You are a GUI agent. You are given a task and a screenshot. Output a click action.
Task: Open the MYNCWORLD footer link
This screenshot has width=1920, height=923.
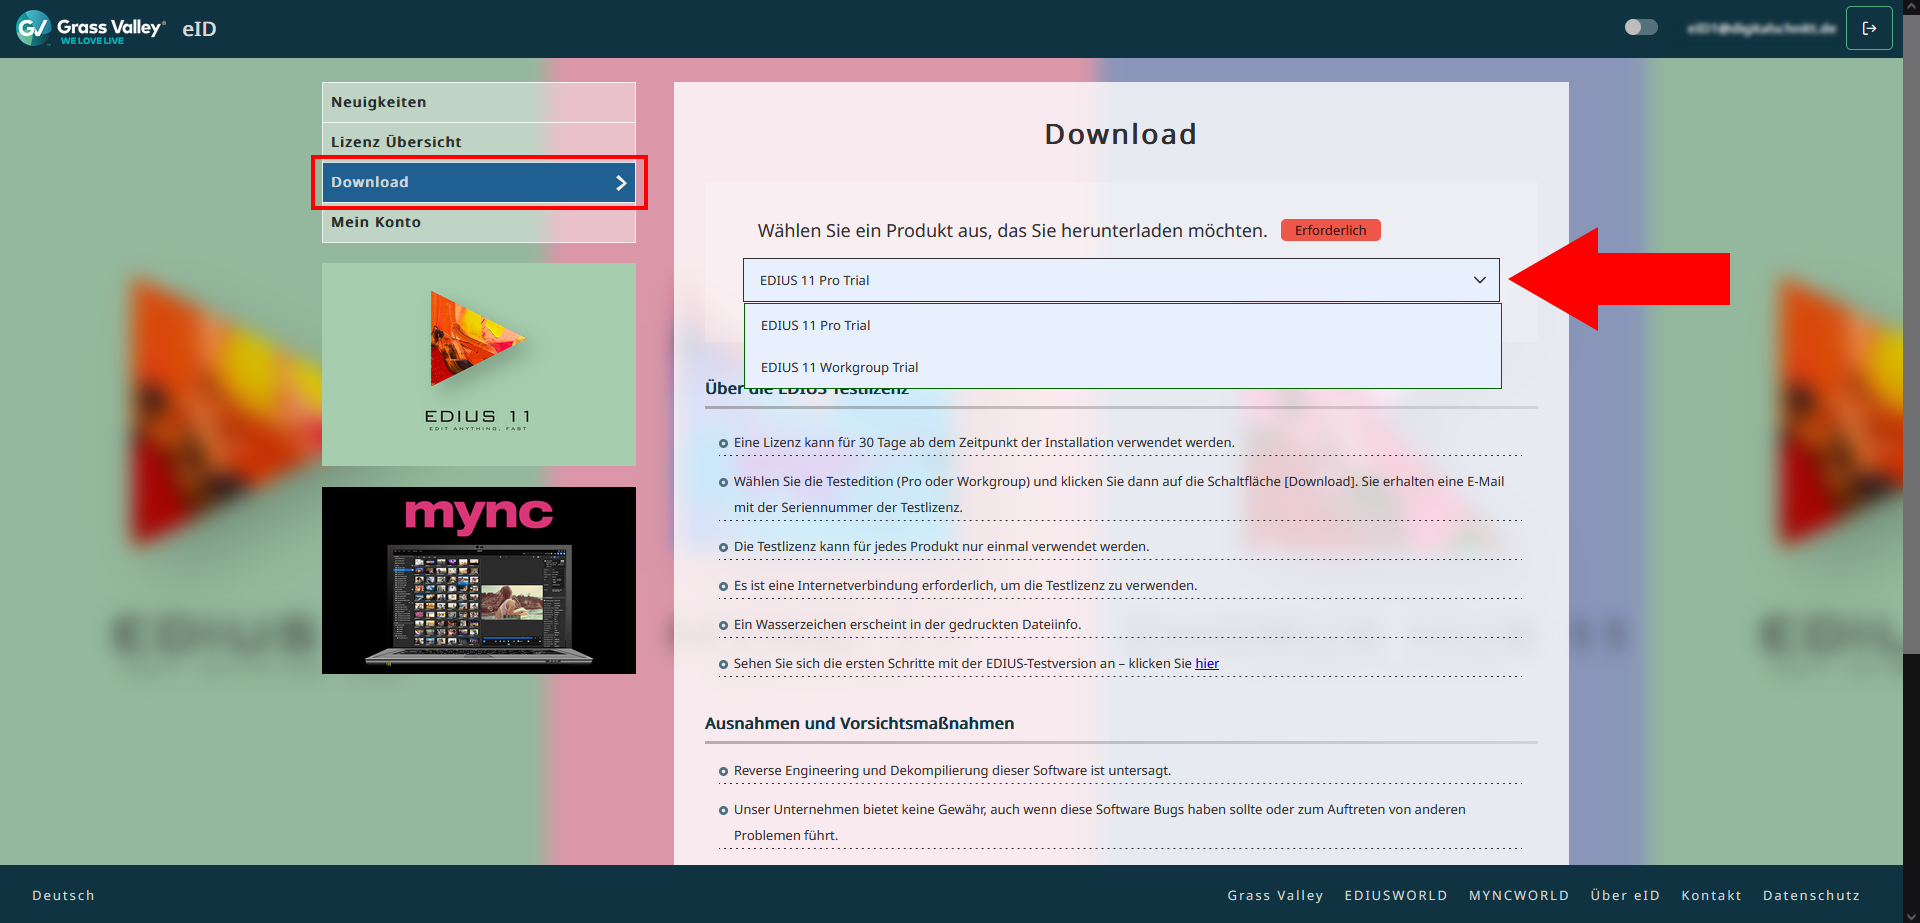tap(1518, 895)
